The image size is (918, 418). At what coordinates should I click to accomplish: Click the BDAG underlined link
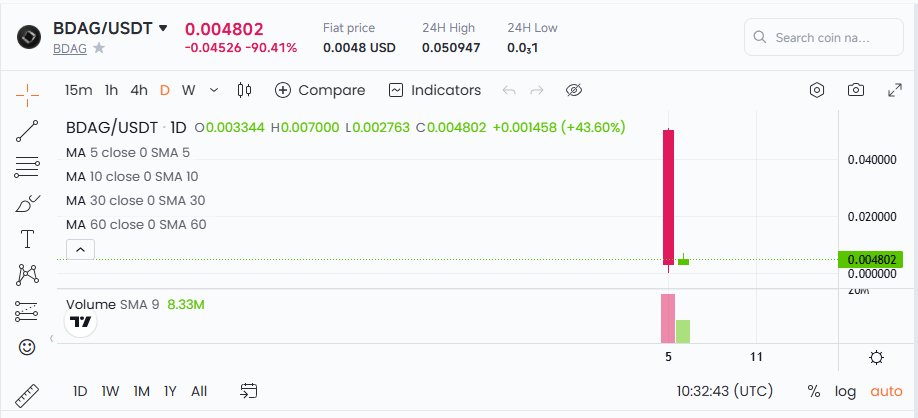[x=70, y=49]
